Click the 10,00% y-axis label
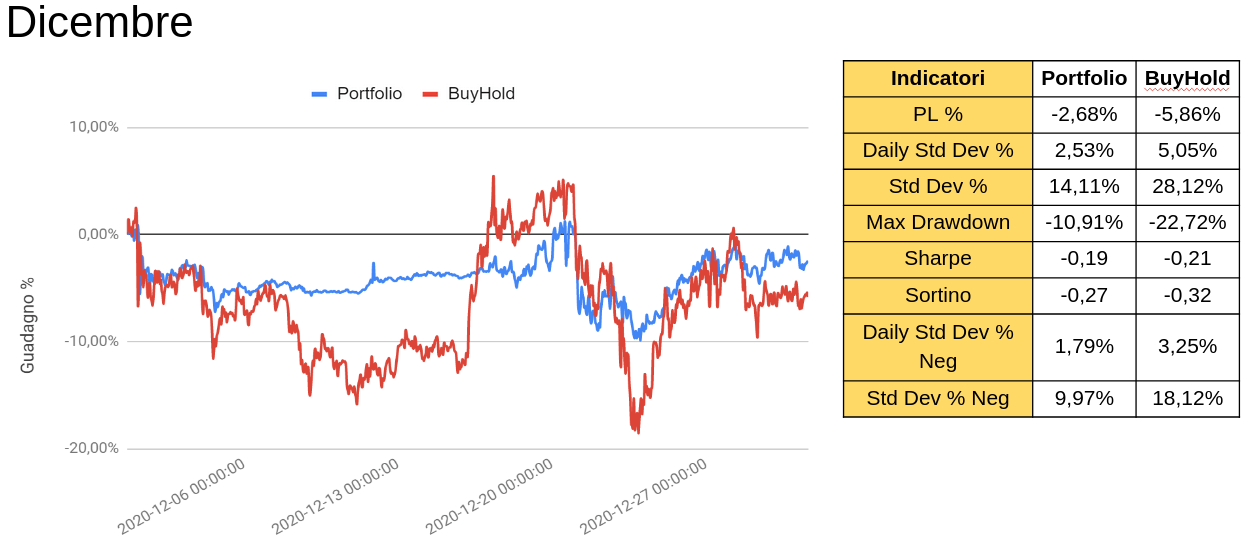 point(93,127)
